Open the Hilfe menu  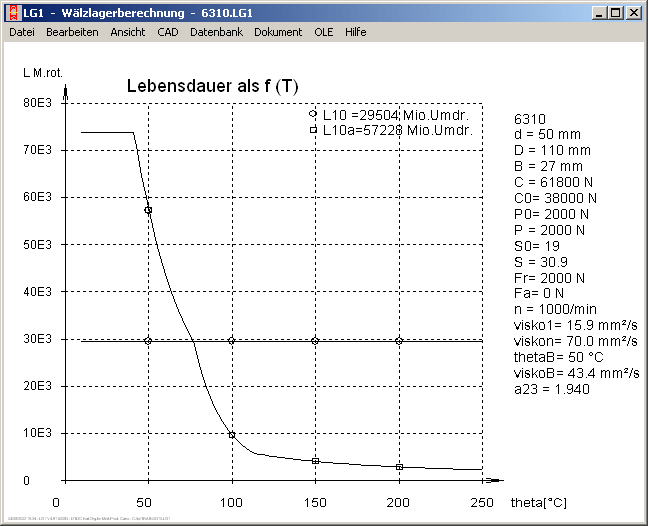tap(355, 32)
